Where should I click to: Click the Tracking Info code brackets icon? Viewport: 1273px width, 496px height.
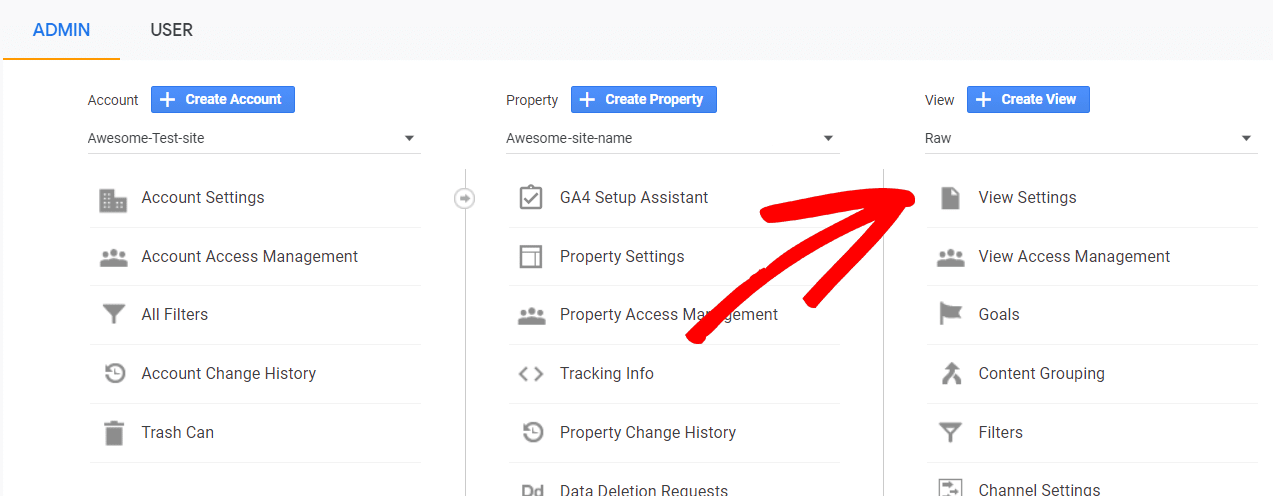(x=531, y=374)
